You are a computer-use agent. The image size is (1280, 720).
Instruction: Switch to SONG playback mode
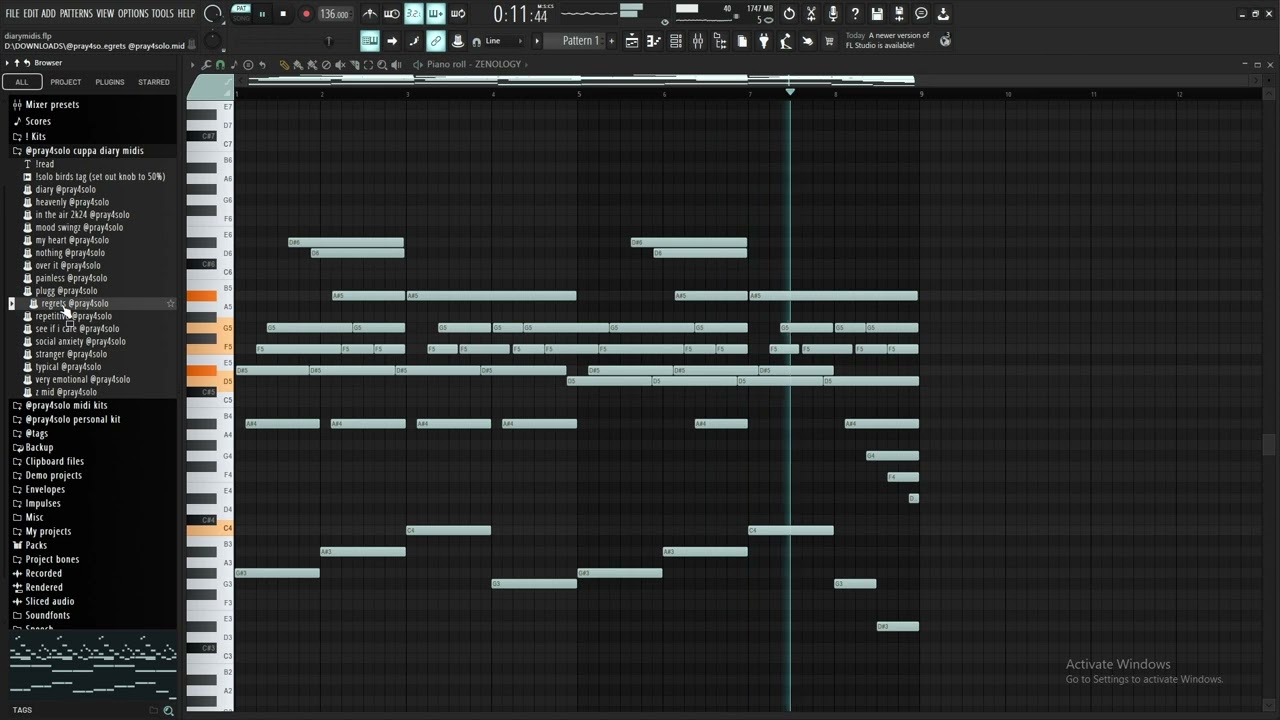pos(241,19)
